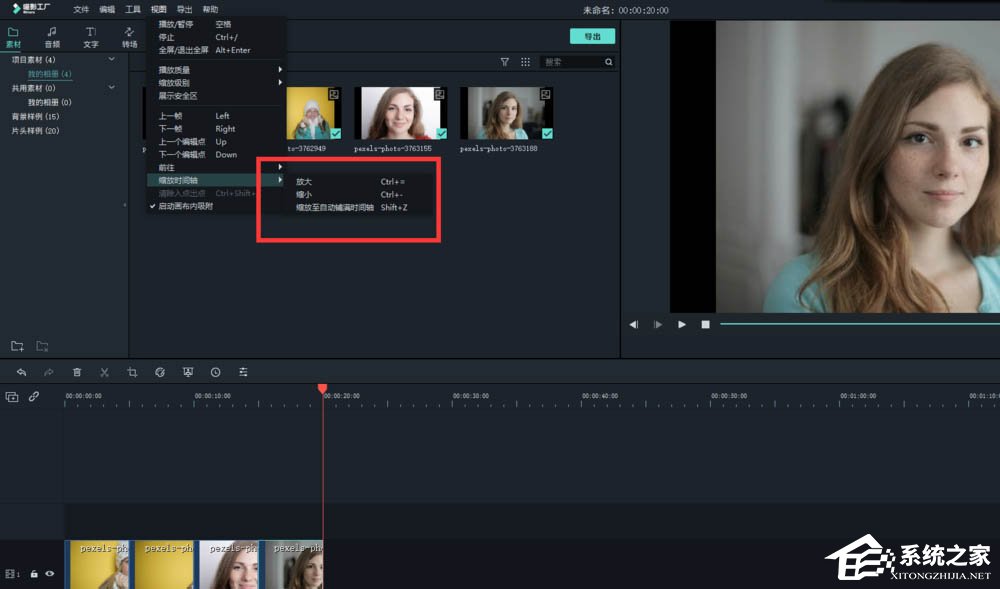Open the 文件 menu
This screenshot has width=1000, height=589.
(x=81, y=10)
